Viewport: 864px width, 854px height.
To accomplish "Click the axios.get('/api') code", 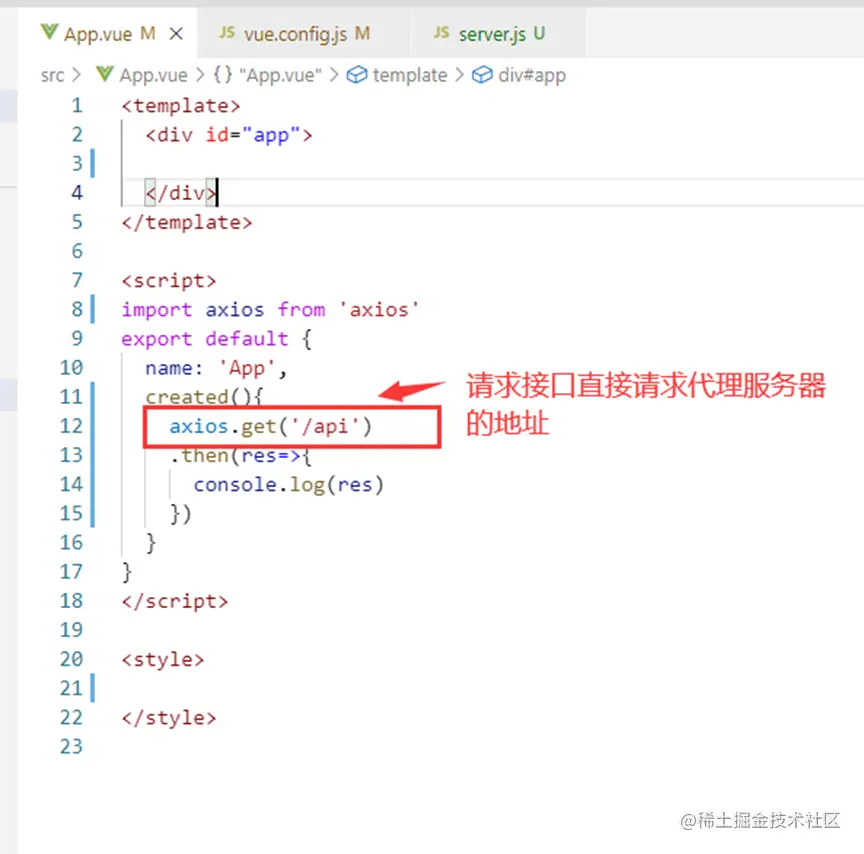I will click(271, 426).
